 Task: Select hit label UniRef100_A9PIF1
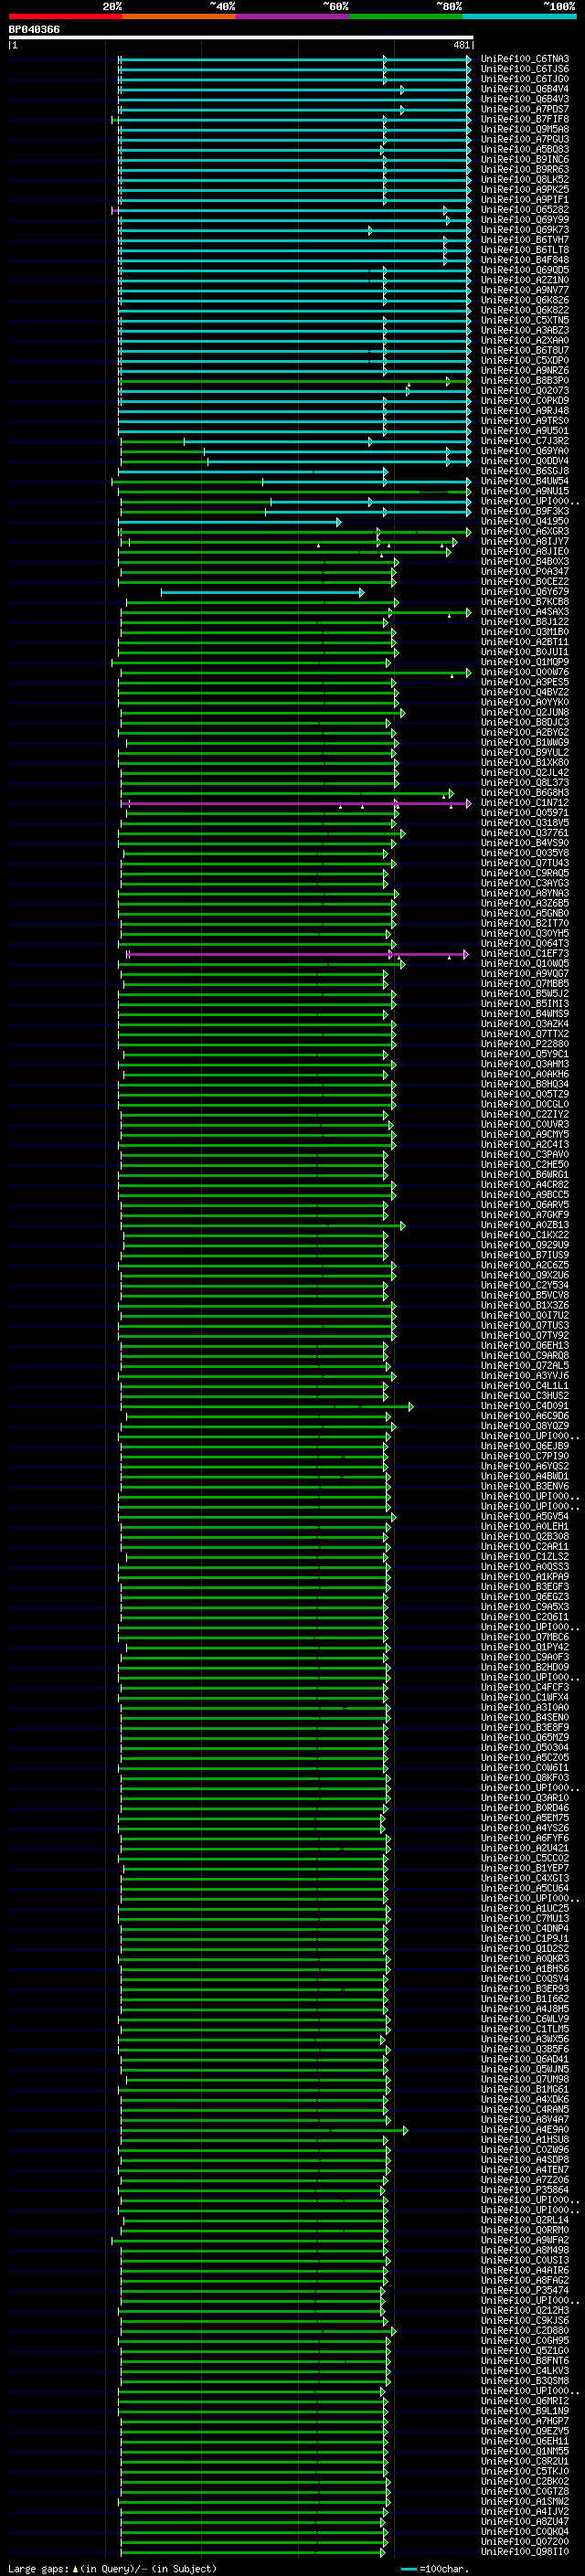pos(525,200)
